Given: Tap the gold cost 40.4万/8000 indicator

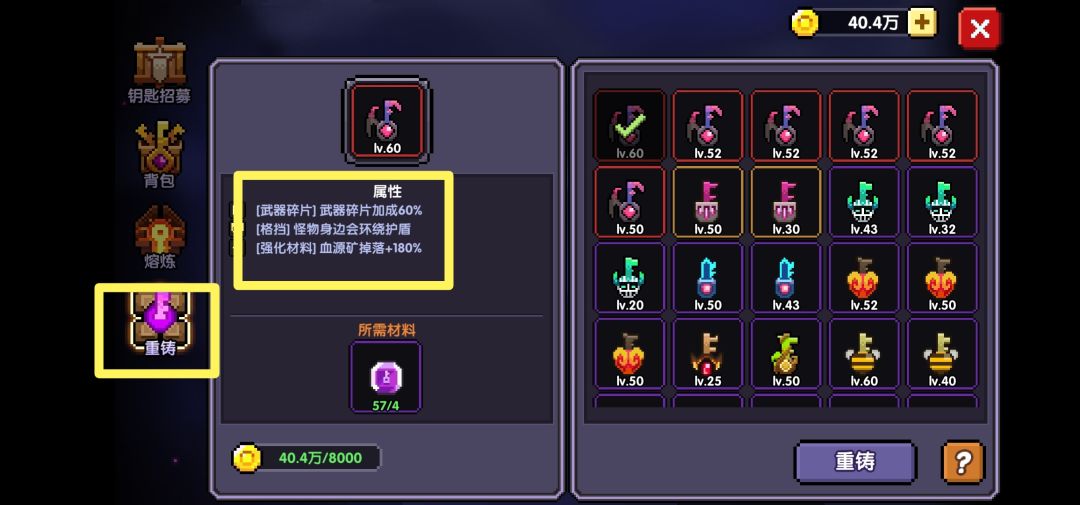Looking at the screenshot, I should coord(306,458).
